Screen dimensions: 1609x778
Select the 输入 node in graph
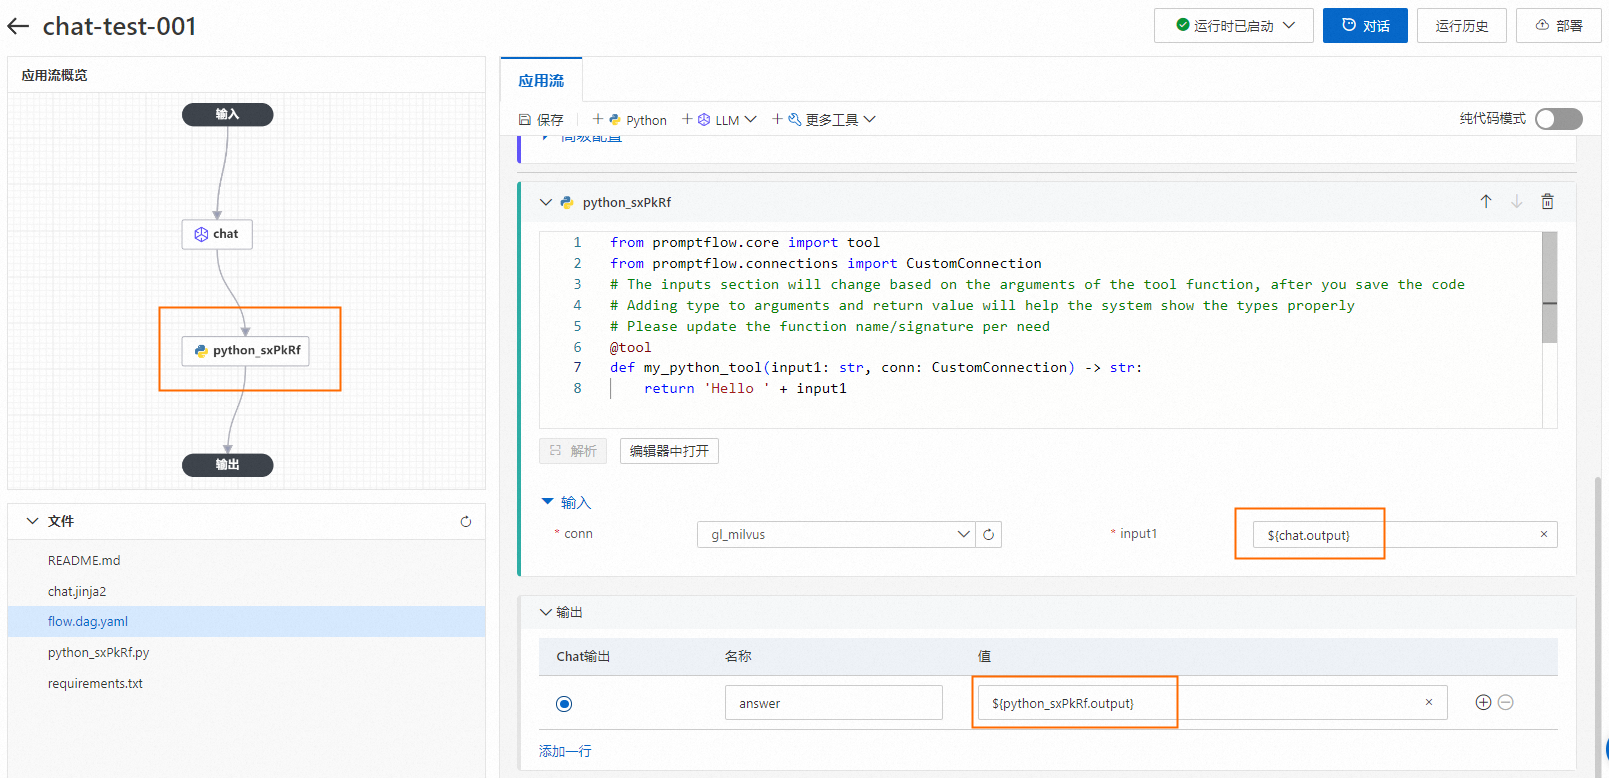tap(227, 114)
